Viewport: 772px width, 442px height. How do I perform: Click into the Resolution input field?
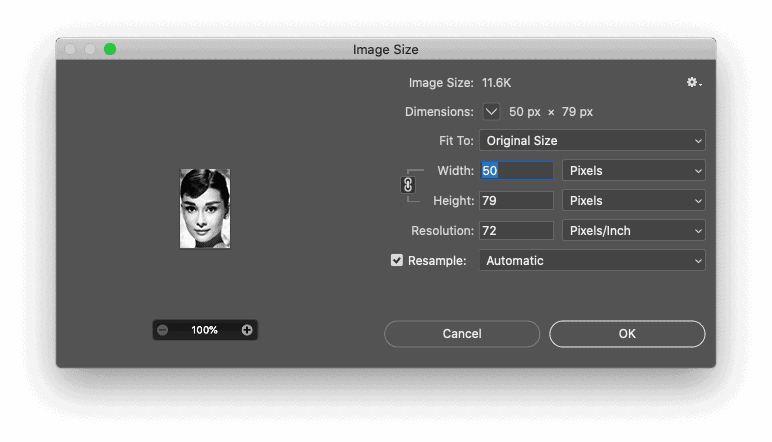516,231
